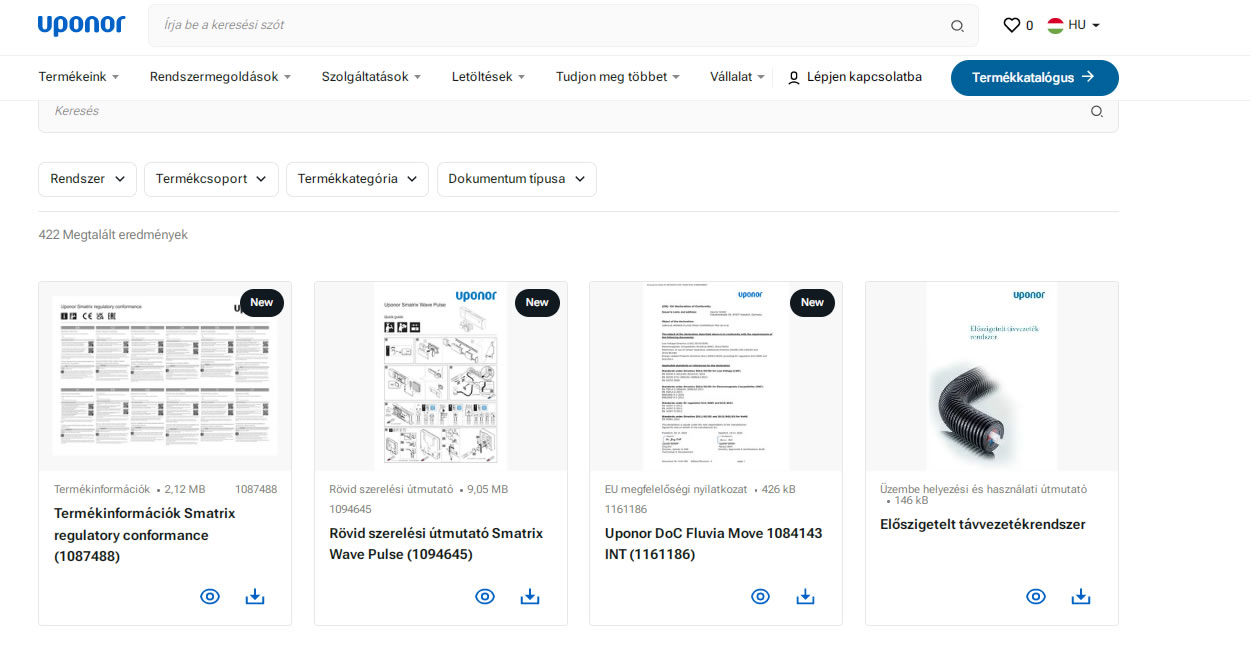Preview Termékinformációk Smatrix regulatory conformance document

point(210,597)
